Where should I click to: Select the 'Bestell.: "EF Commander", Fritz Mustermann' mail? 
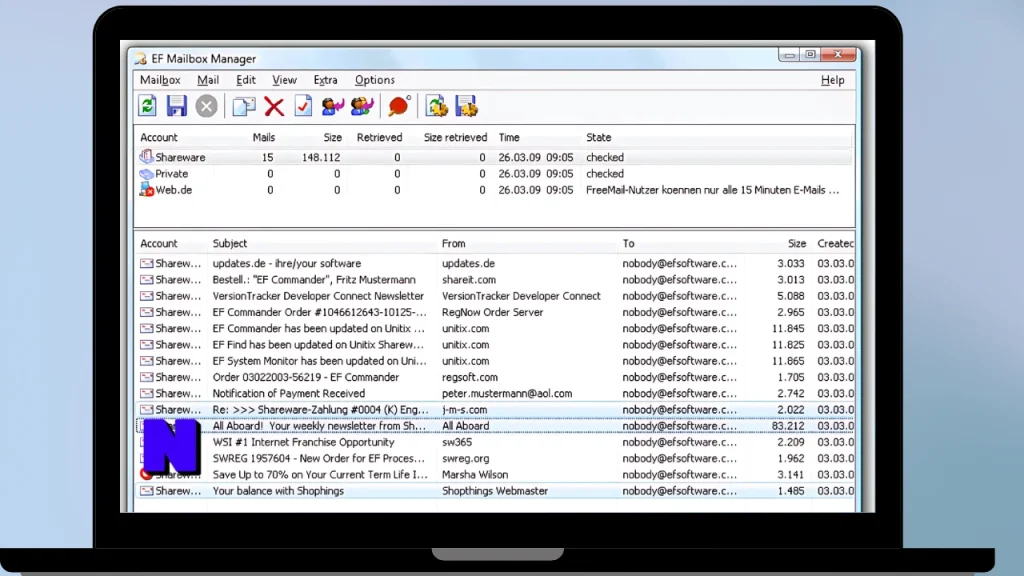313,280
